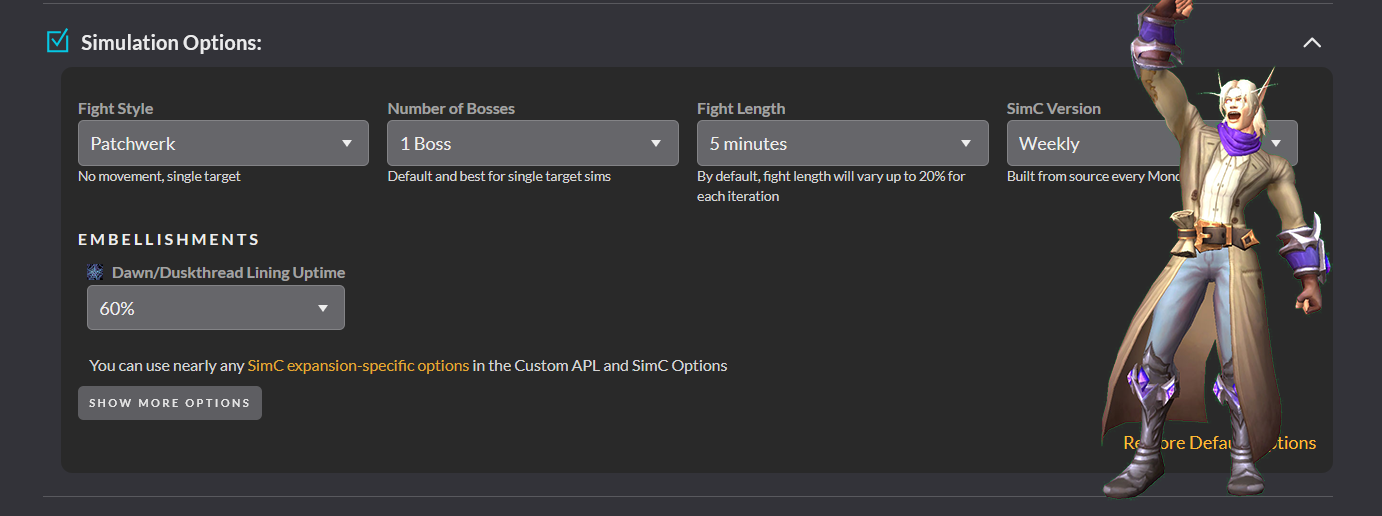Click the arrow icon in Fight Style box

tap(347, 143)
